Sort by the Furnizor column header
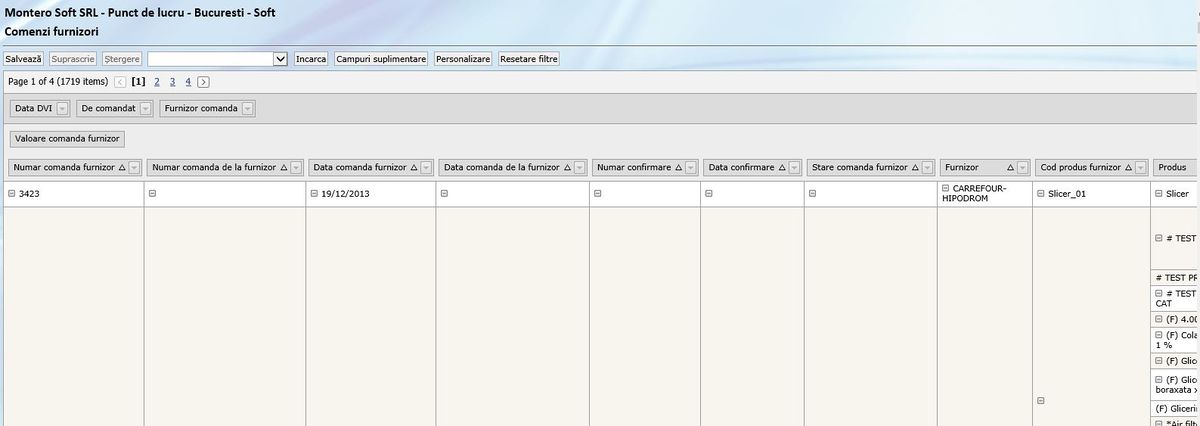1200x426 pixels. tap(966, 168)
